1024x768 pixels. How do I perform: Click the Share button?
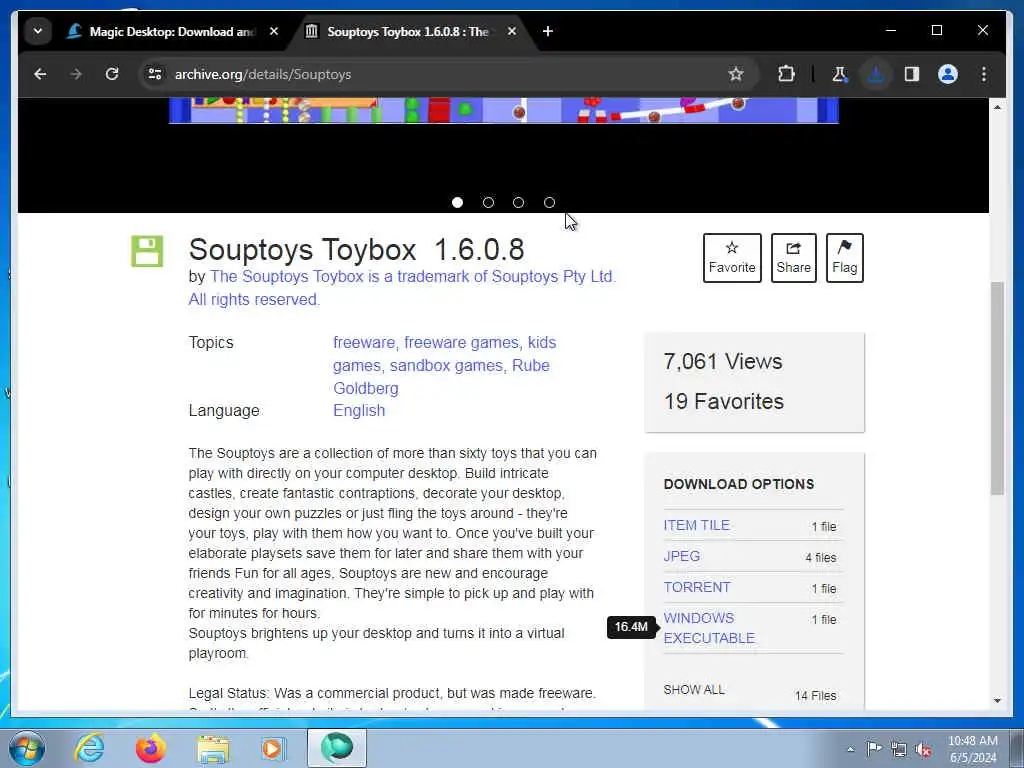tap(793, 258)
